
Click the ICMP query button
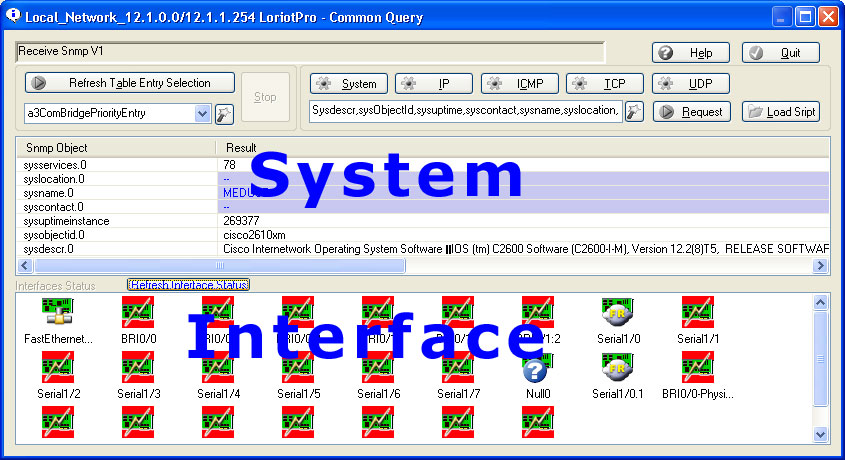point(520,83)
